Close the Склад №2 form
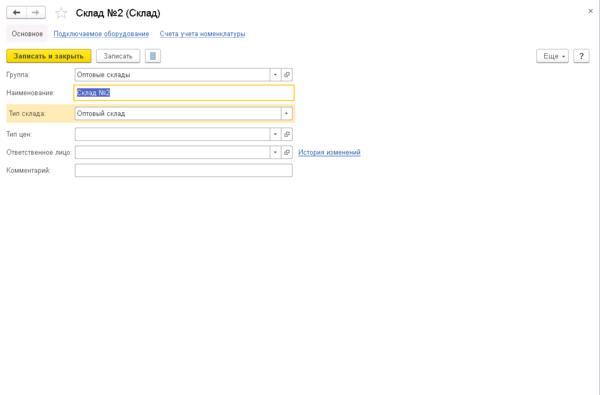Image resolution: width=600 pixels, height=395 pixels. tap(590, 11)
